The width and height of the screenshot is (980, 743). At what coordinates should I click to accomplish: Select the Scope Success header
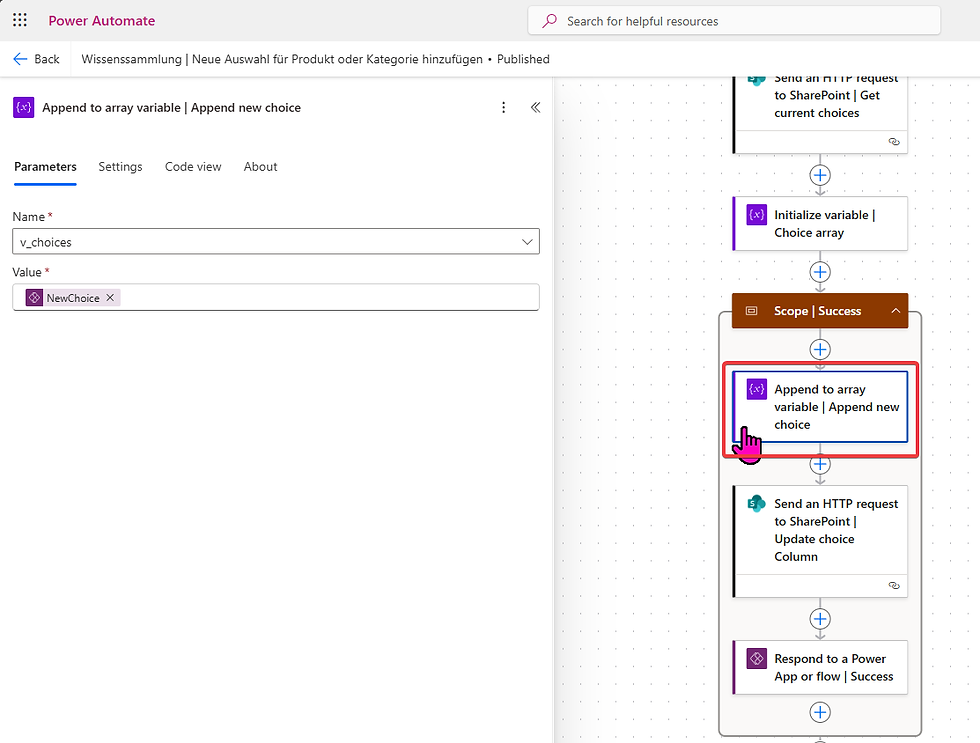[820, 311]
